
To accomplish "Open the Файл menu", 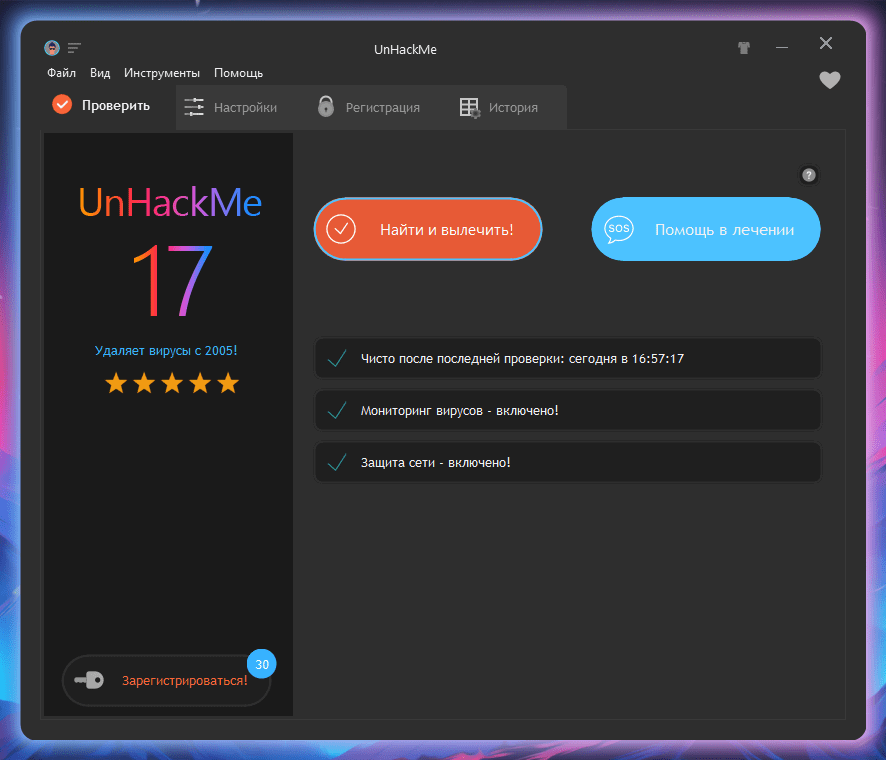I will [61, 73].
